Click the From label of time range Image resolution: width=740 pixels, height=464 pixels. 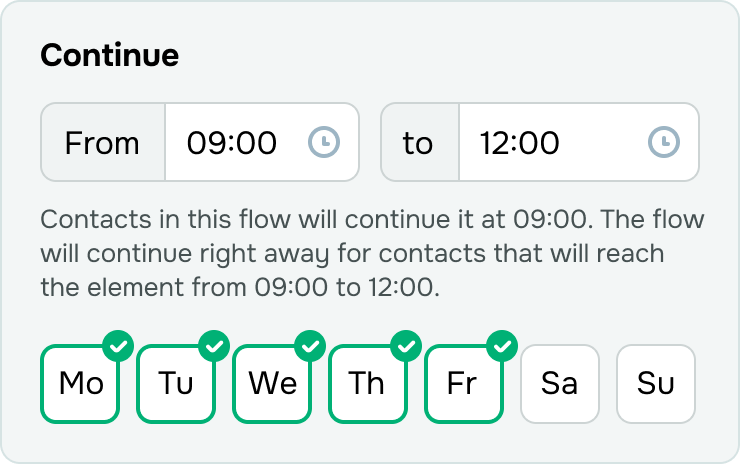click(x=102, y=142)
